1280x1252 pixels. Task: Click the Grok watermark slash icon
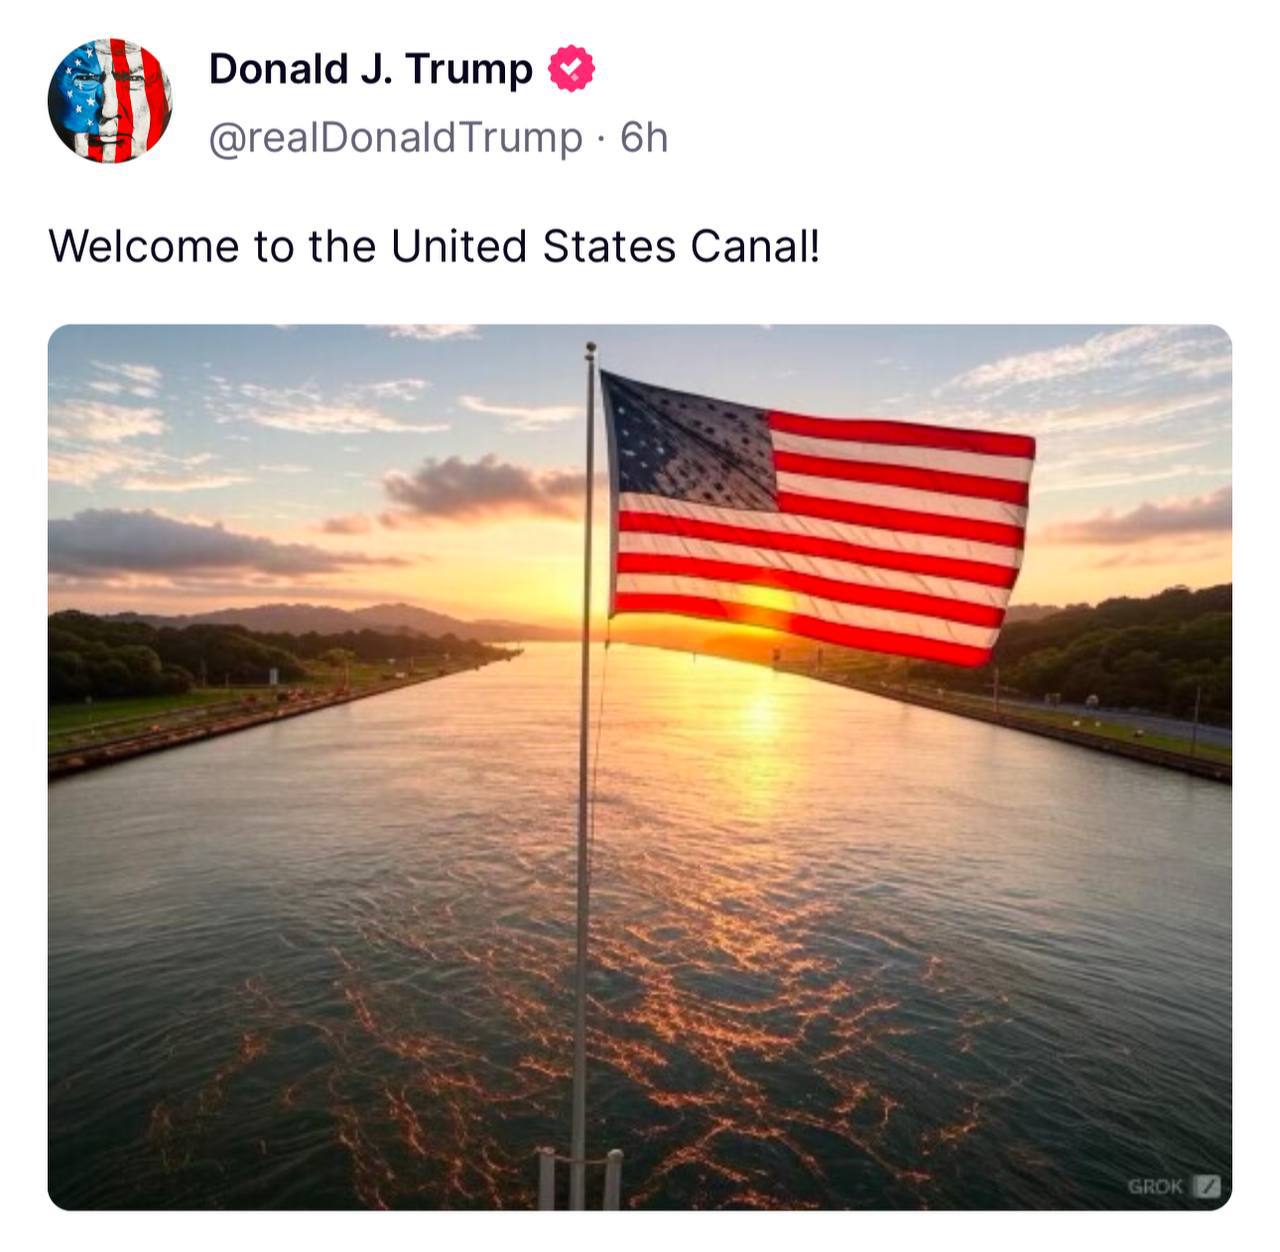(1207, 1186)
